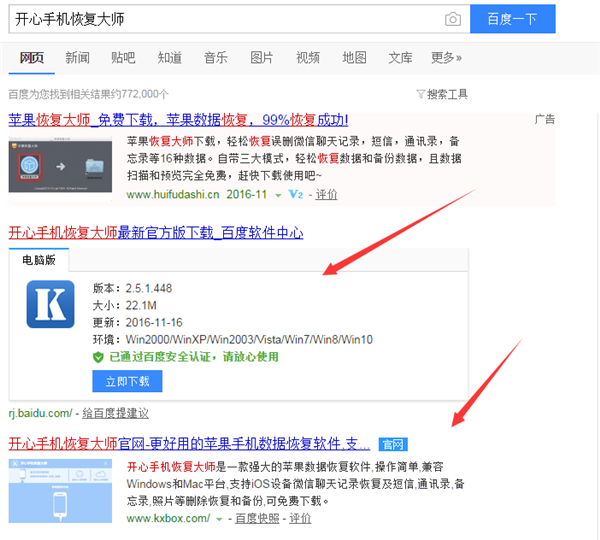Viewport: 600px width, 540px height.
Task: Click the 百度一下 search button
Action: [512, 19]
